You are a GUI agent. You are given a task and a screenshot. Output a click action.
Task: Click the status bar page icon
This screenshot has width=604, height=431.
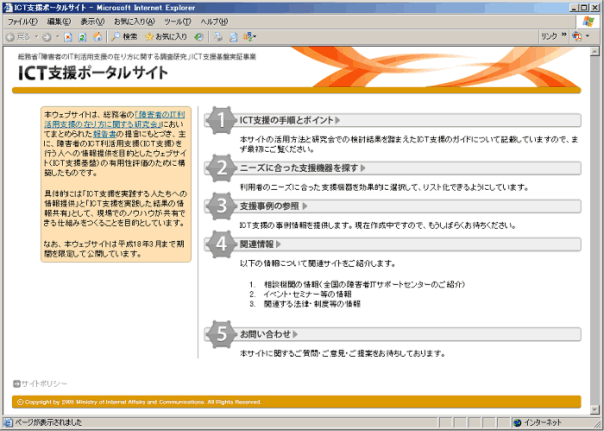[8, 423]
